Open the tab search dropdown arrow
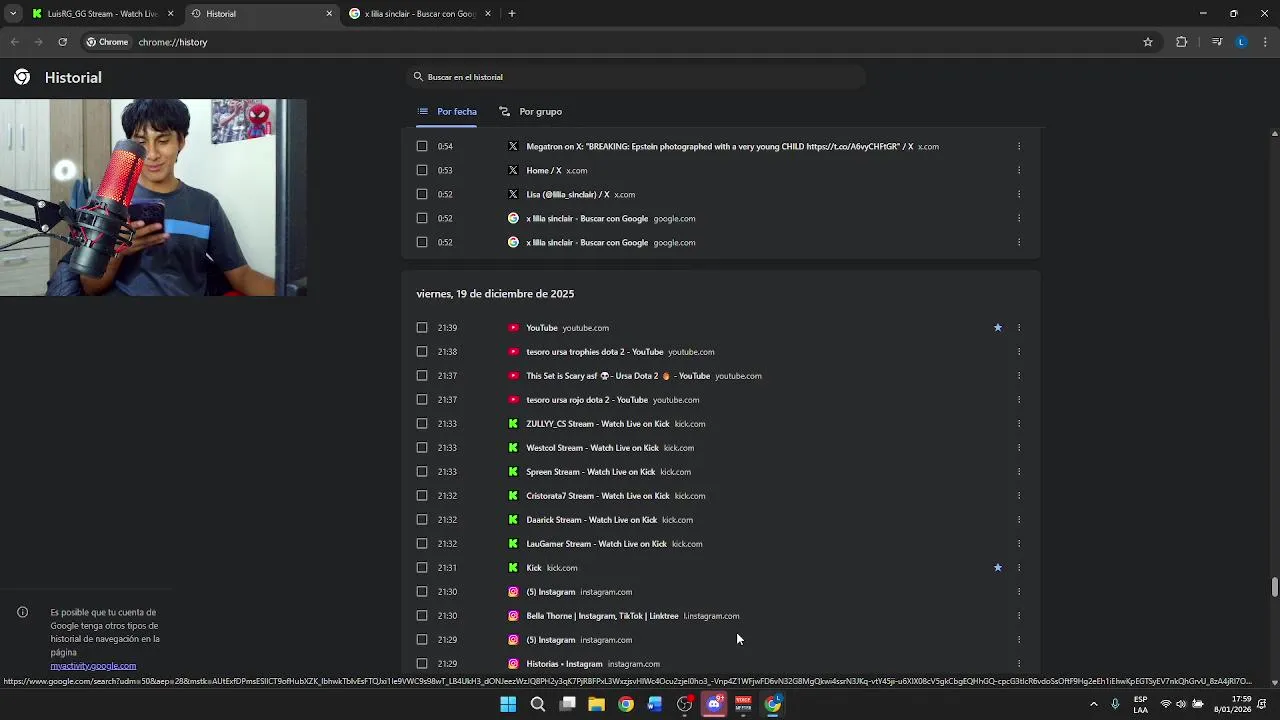Screen dimensions: 1280x720 (x=12, y=14)
